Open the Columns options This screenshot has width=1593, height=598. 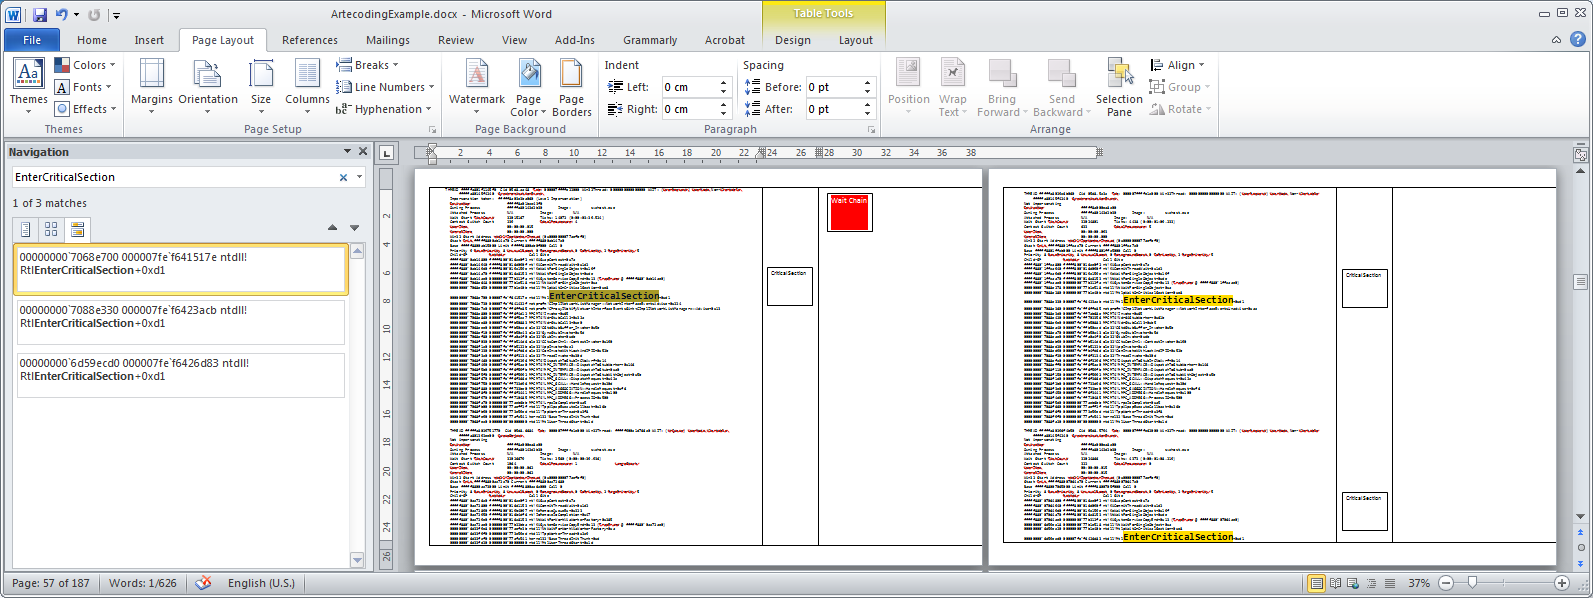pyautogui.click(x=307, y=85)
